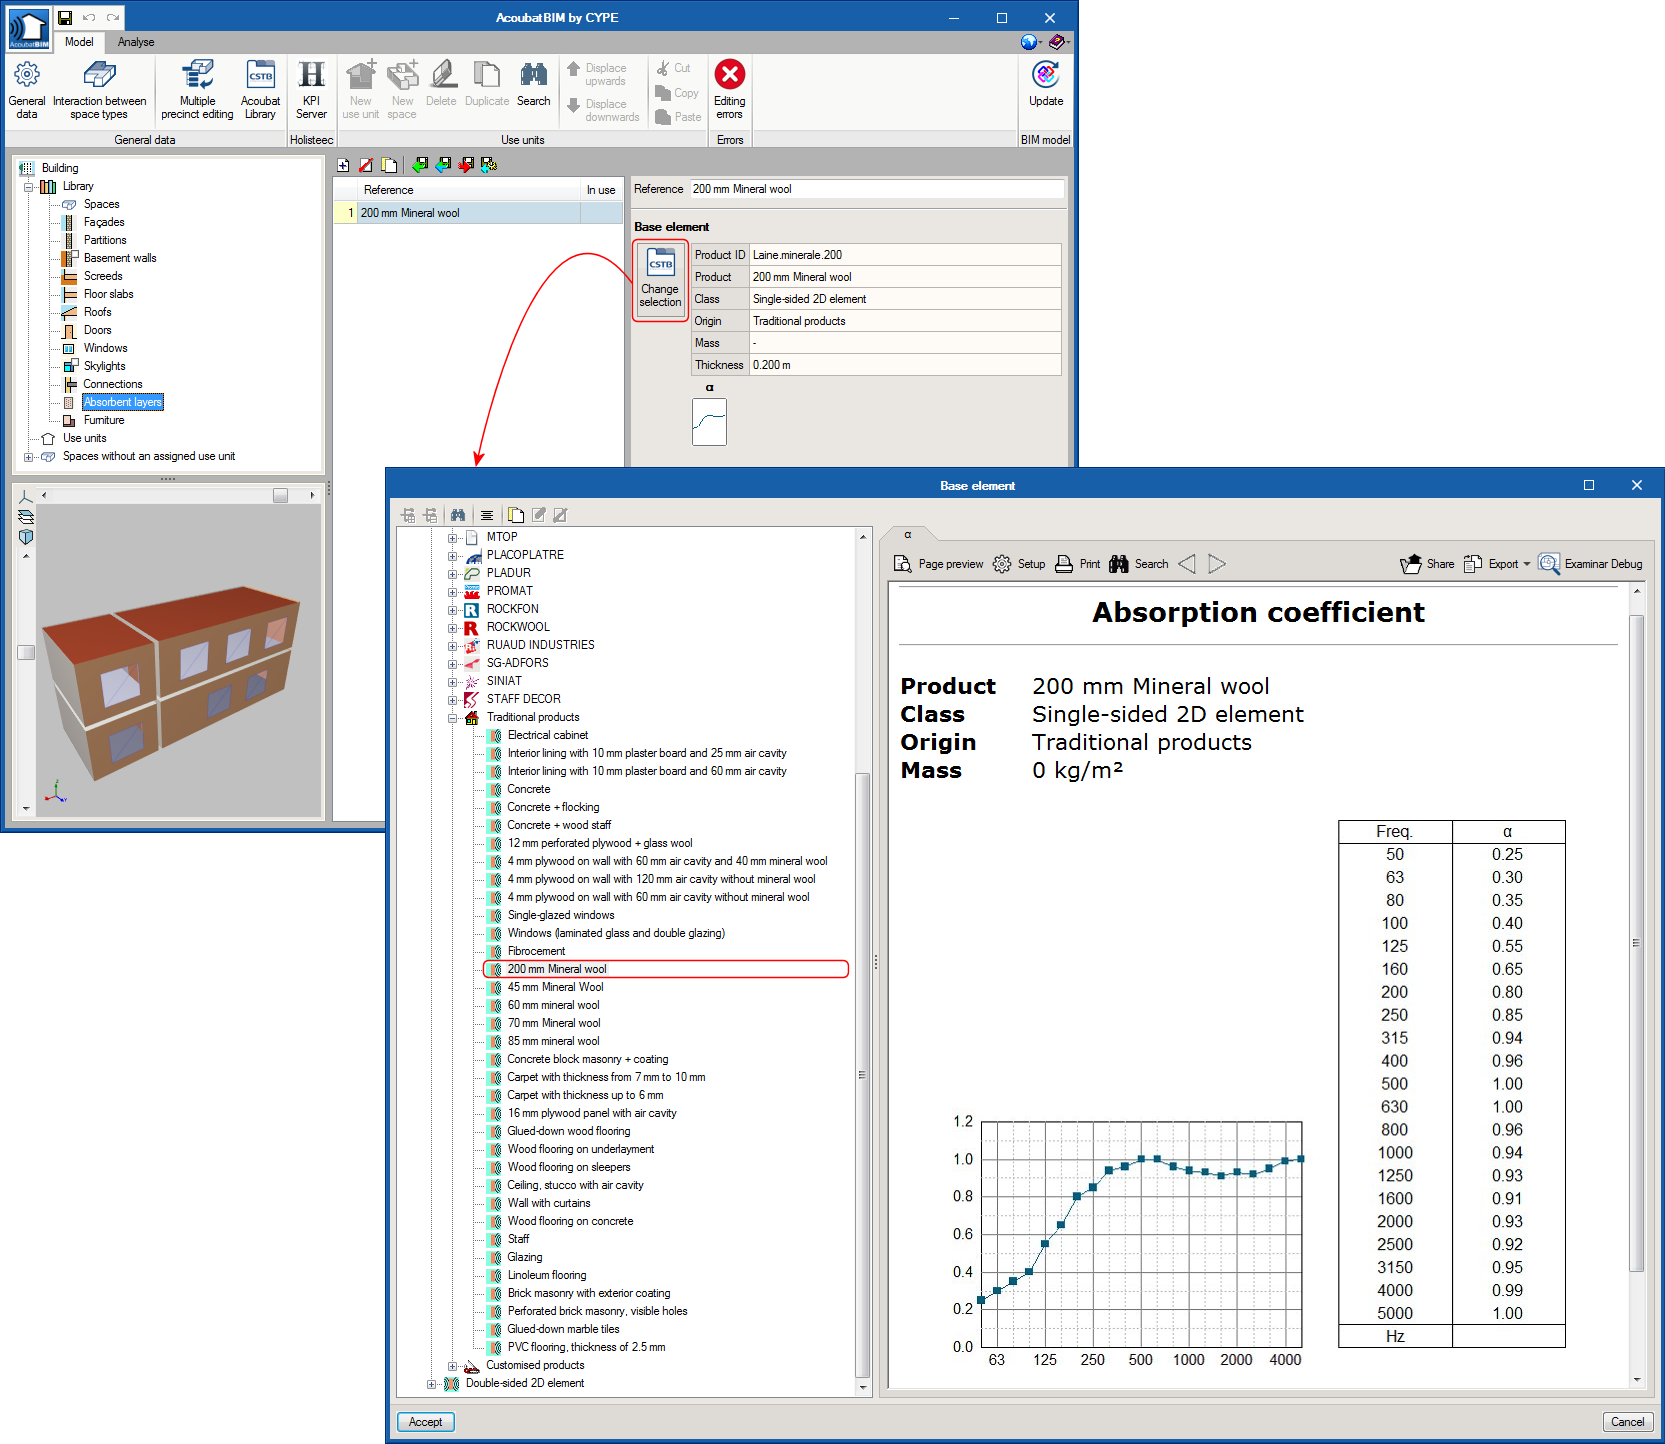Open Page preview of the report
The height and width of the screenshot is (1444, 1665).
938,564
